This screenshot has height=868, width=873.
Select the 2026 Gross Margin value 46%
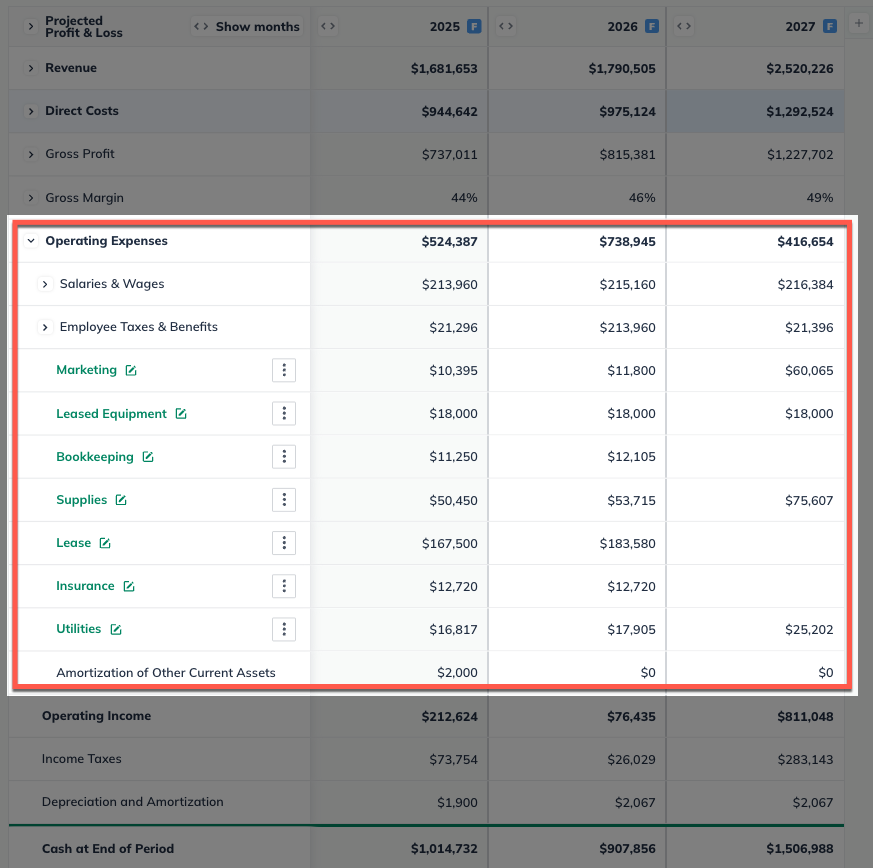[x=642, y=198]
